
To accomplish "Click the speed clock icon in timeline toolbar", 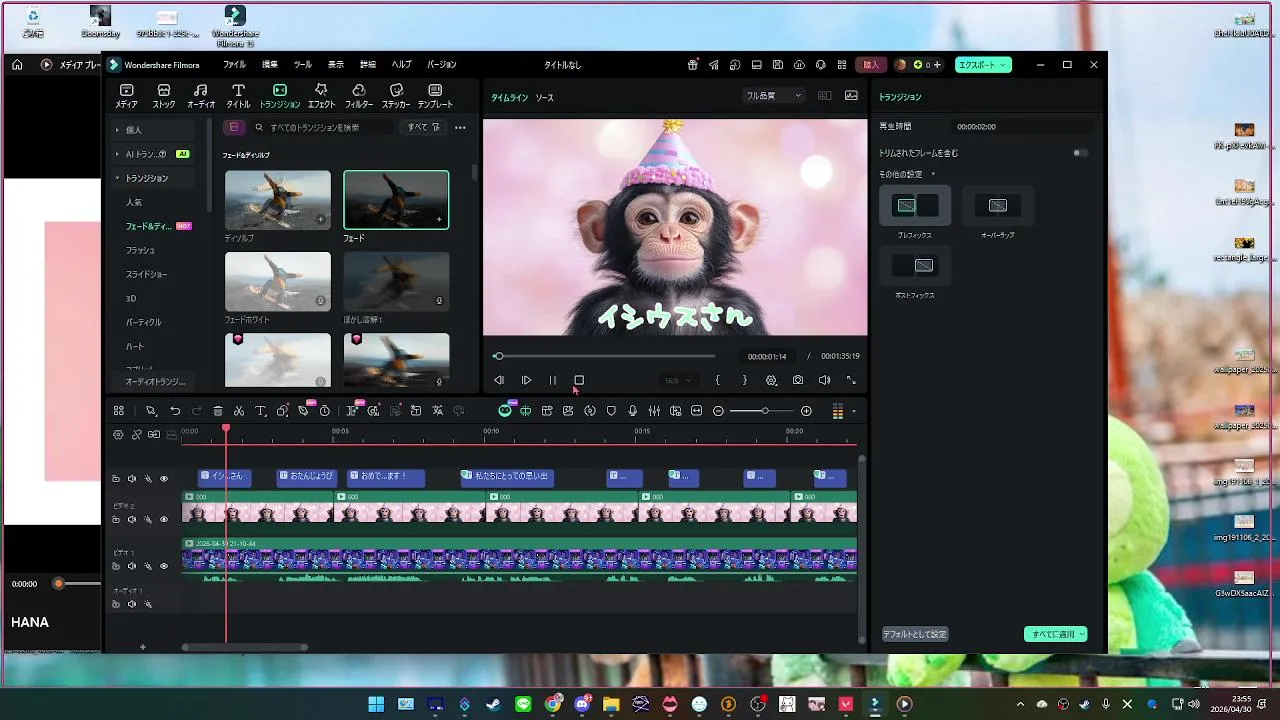I will pyautogui.click(x=325, y=411).
